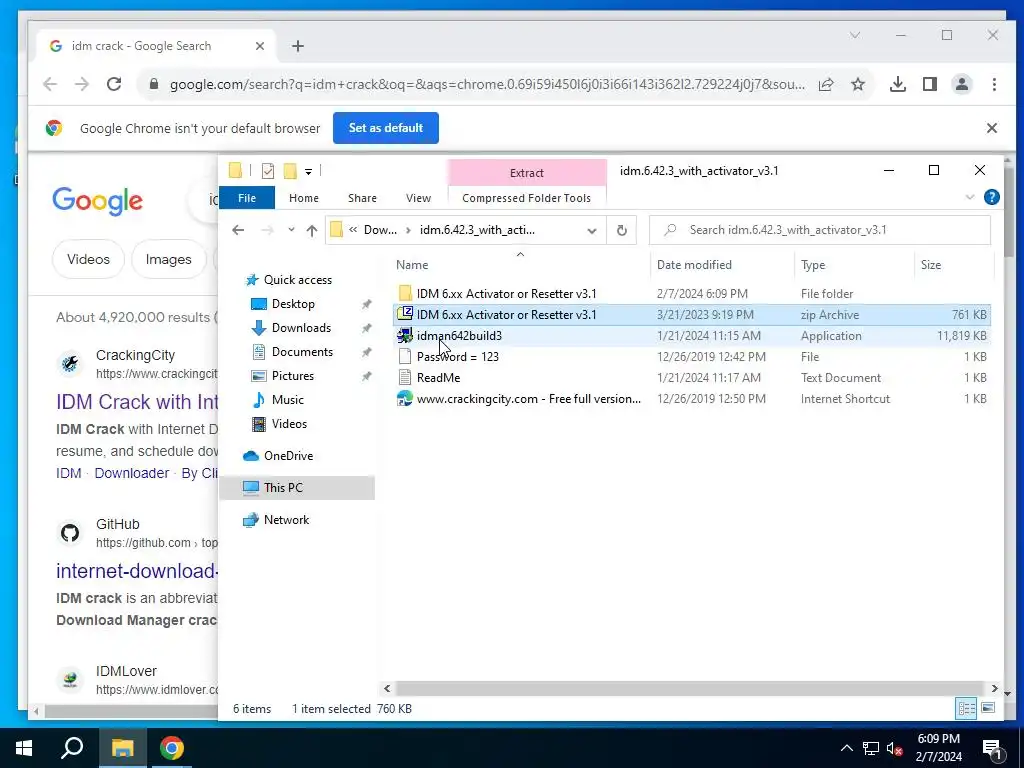Expand the address bar history dropdown
Screen dimensions: 1024x768
coord(592,231)
